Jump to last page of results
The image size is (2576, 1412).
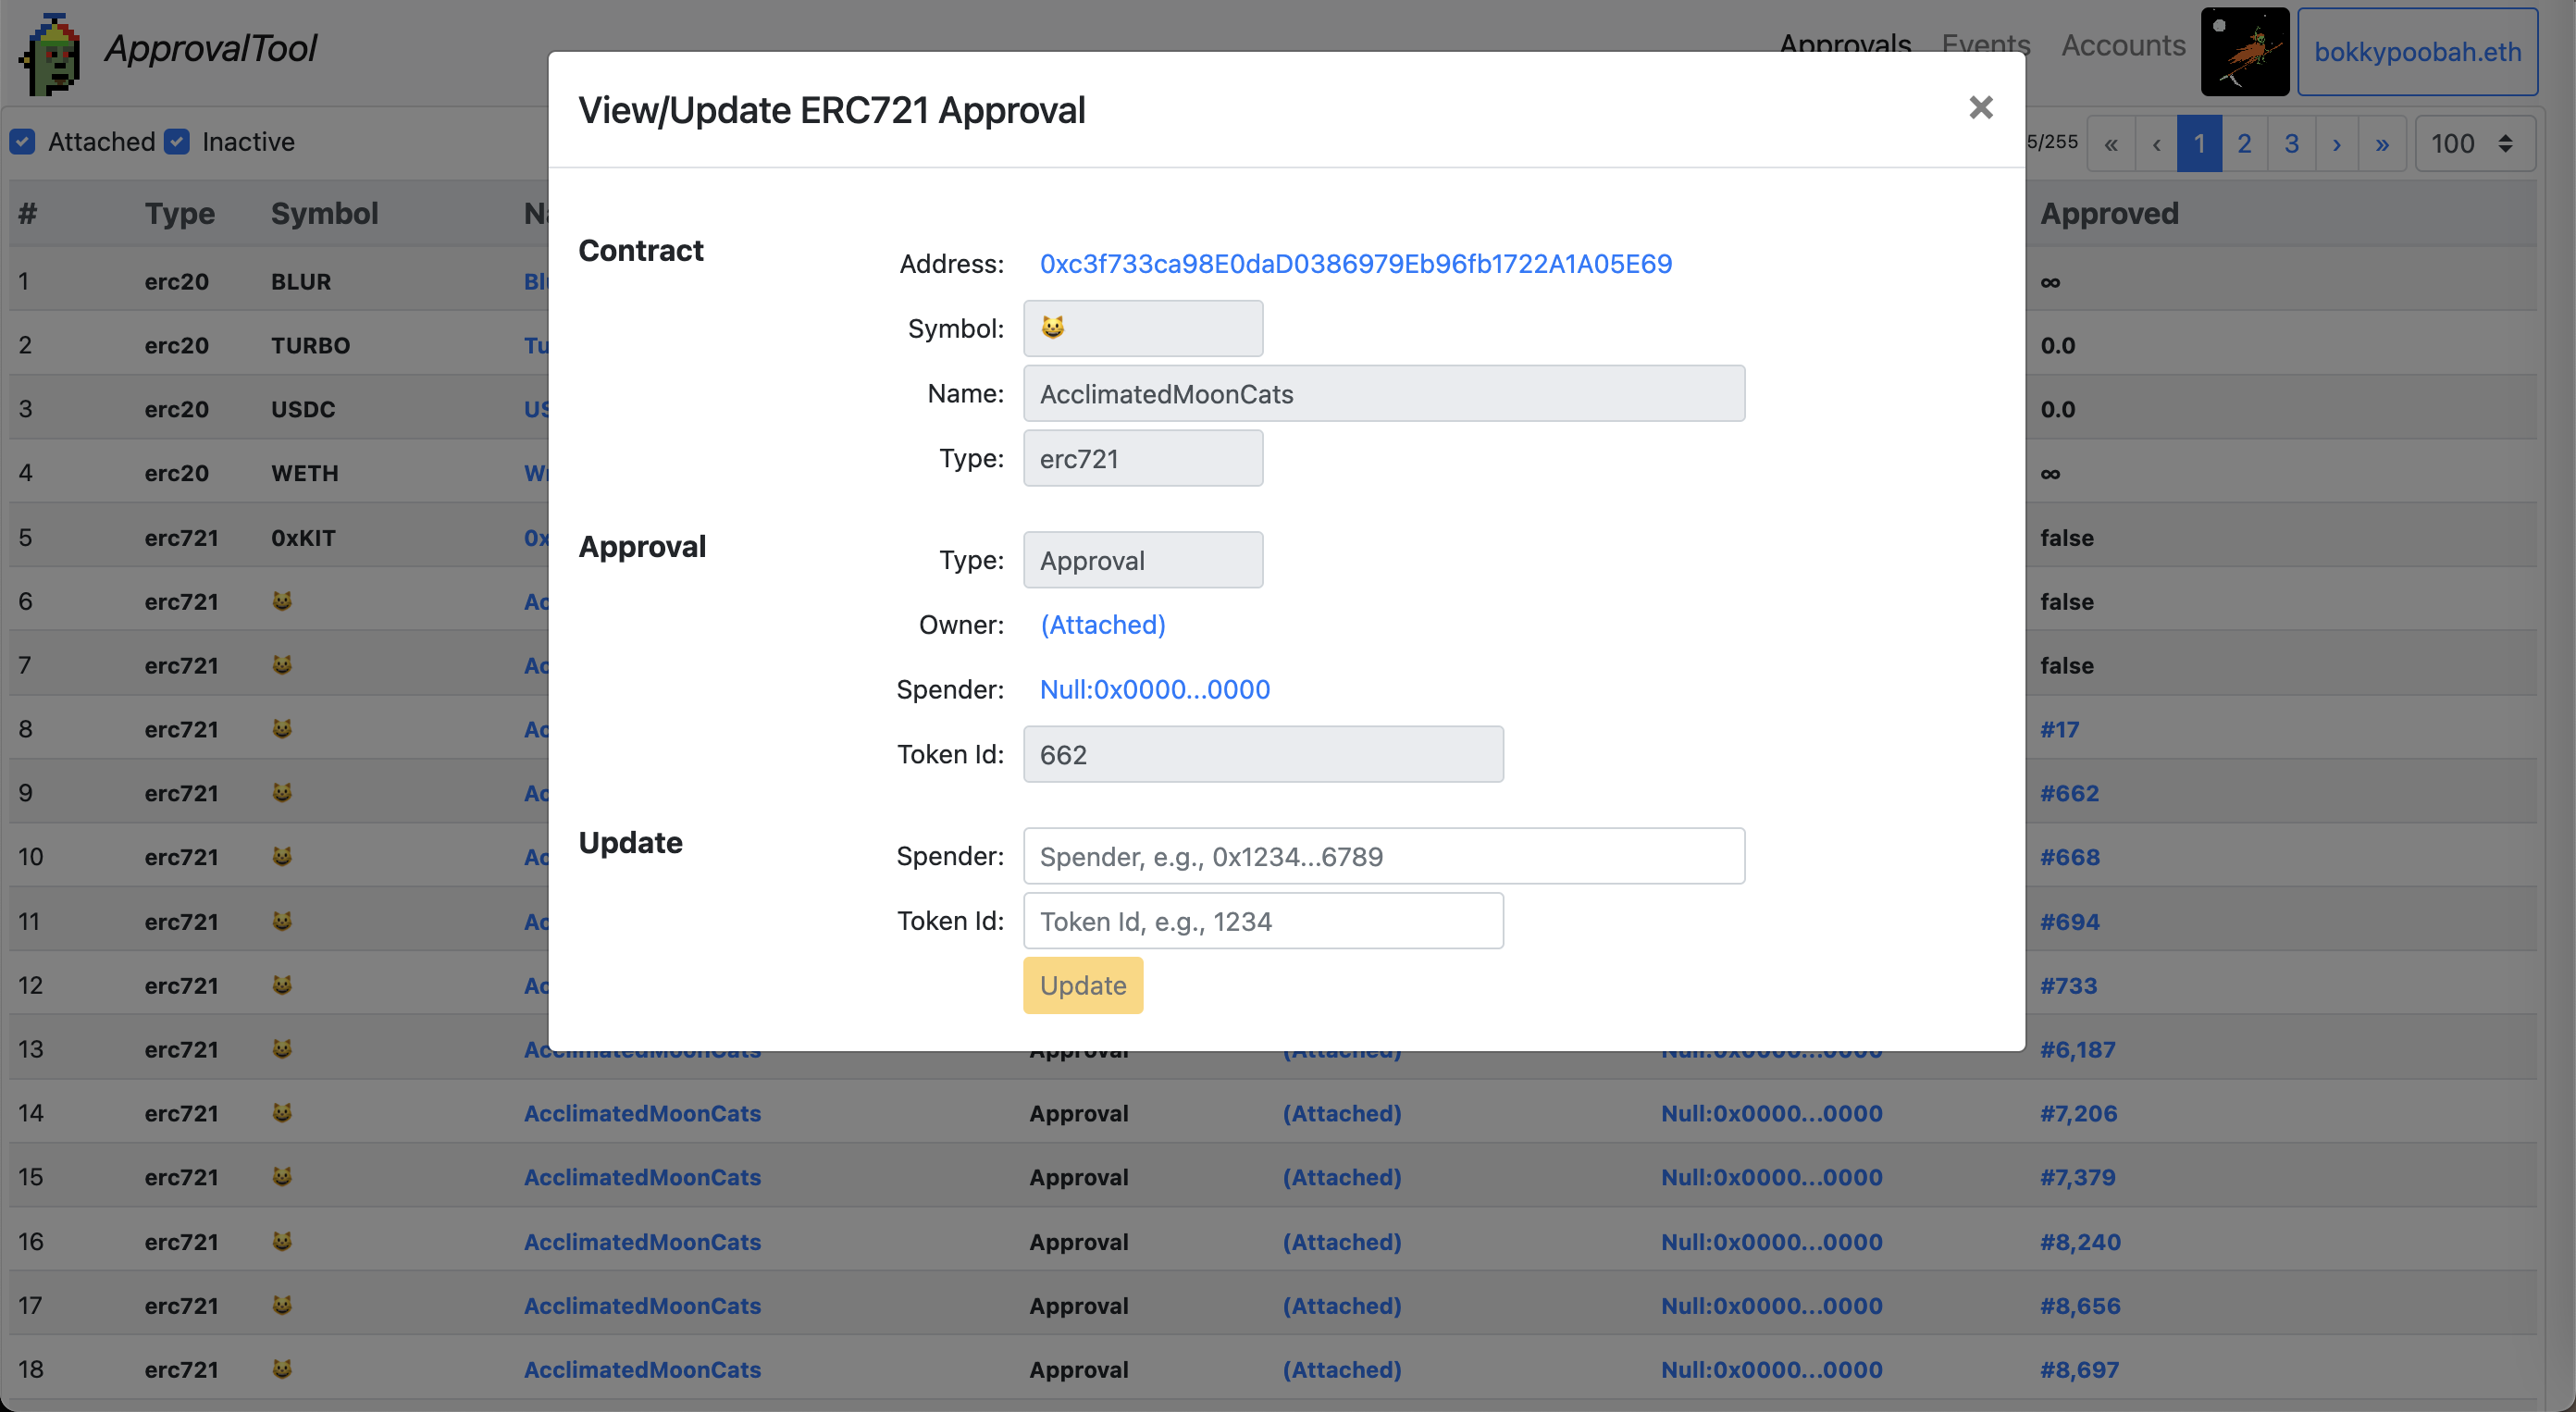point(2382,144)
